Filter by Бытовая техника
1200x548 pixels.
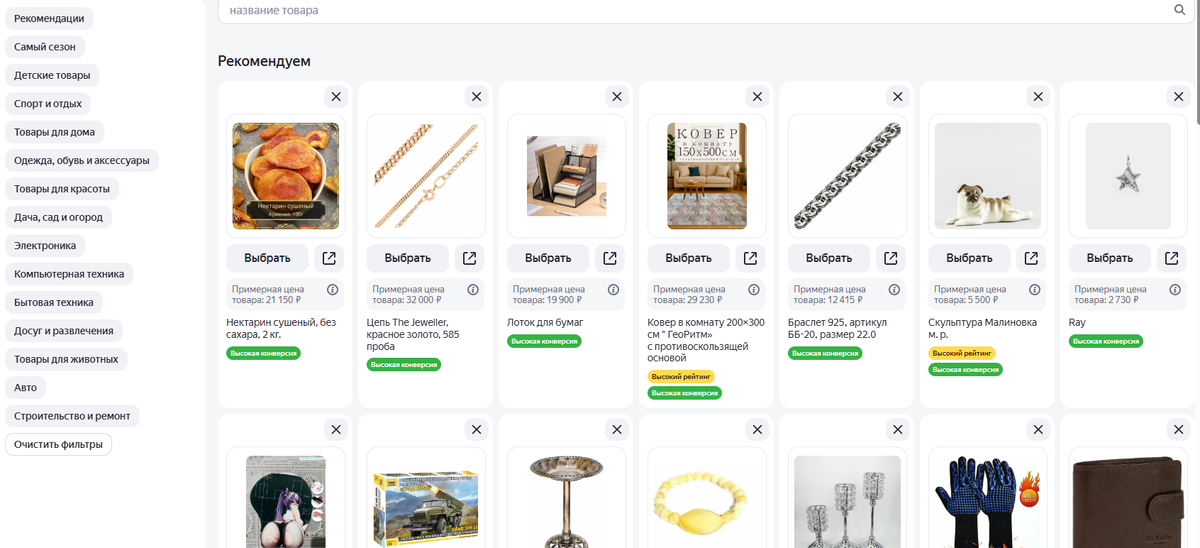(x=54, y=302)
